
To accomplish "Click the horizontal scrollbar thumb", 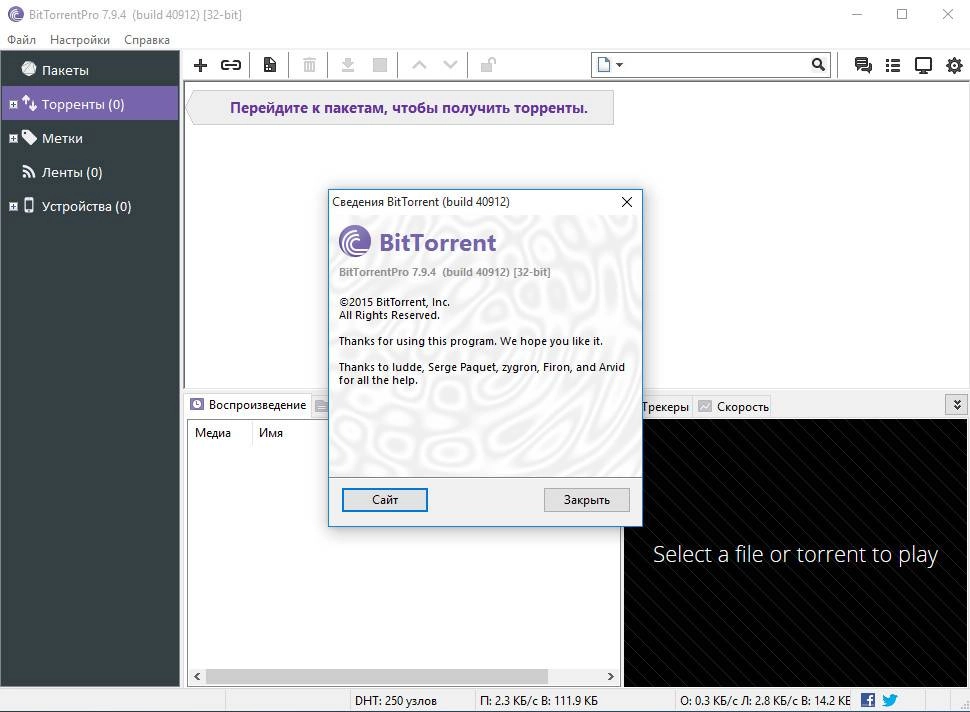I will [377, 676].
